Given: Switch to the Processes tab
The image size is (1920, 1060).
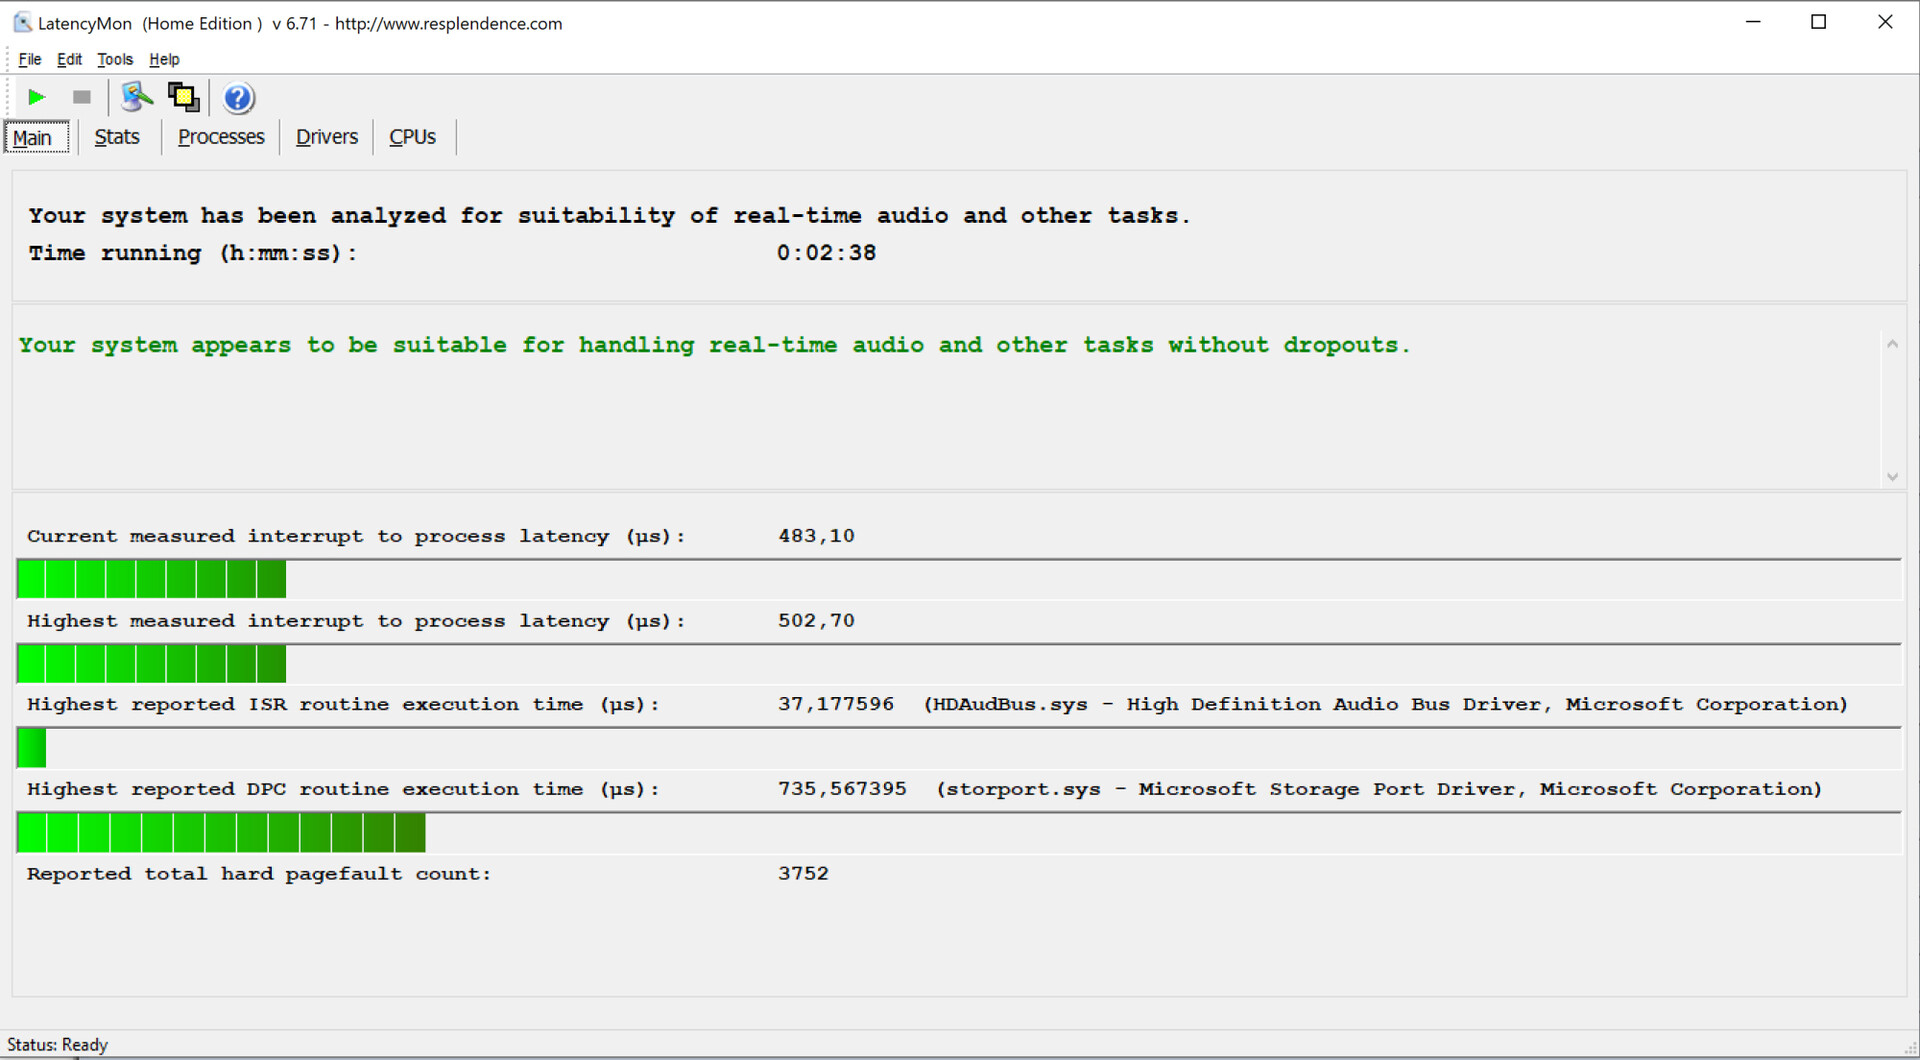Looking at the screenshot, I should pos(221,137).
